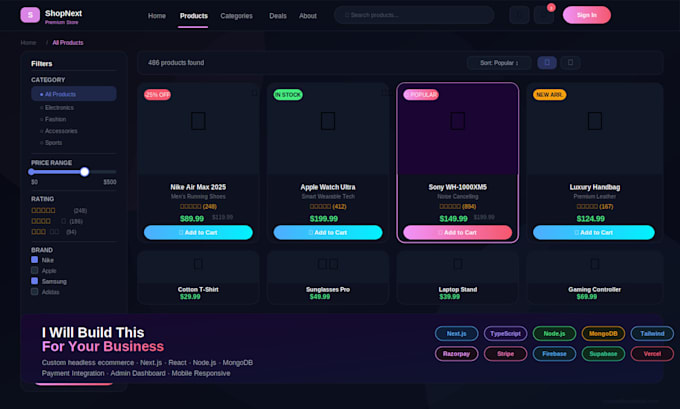Click the Tailwind tech tag
The height and width of the screenshot is (409, 680).
652,334
